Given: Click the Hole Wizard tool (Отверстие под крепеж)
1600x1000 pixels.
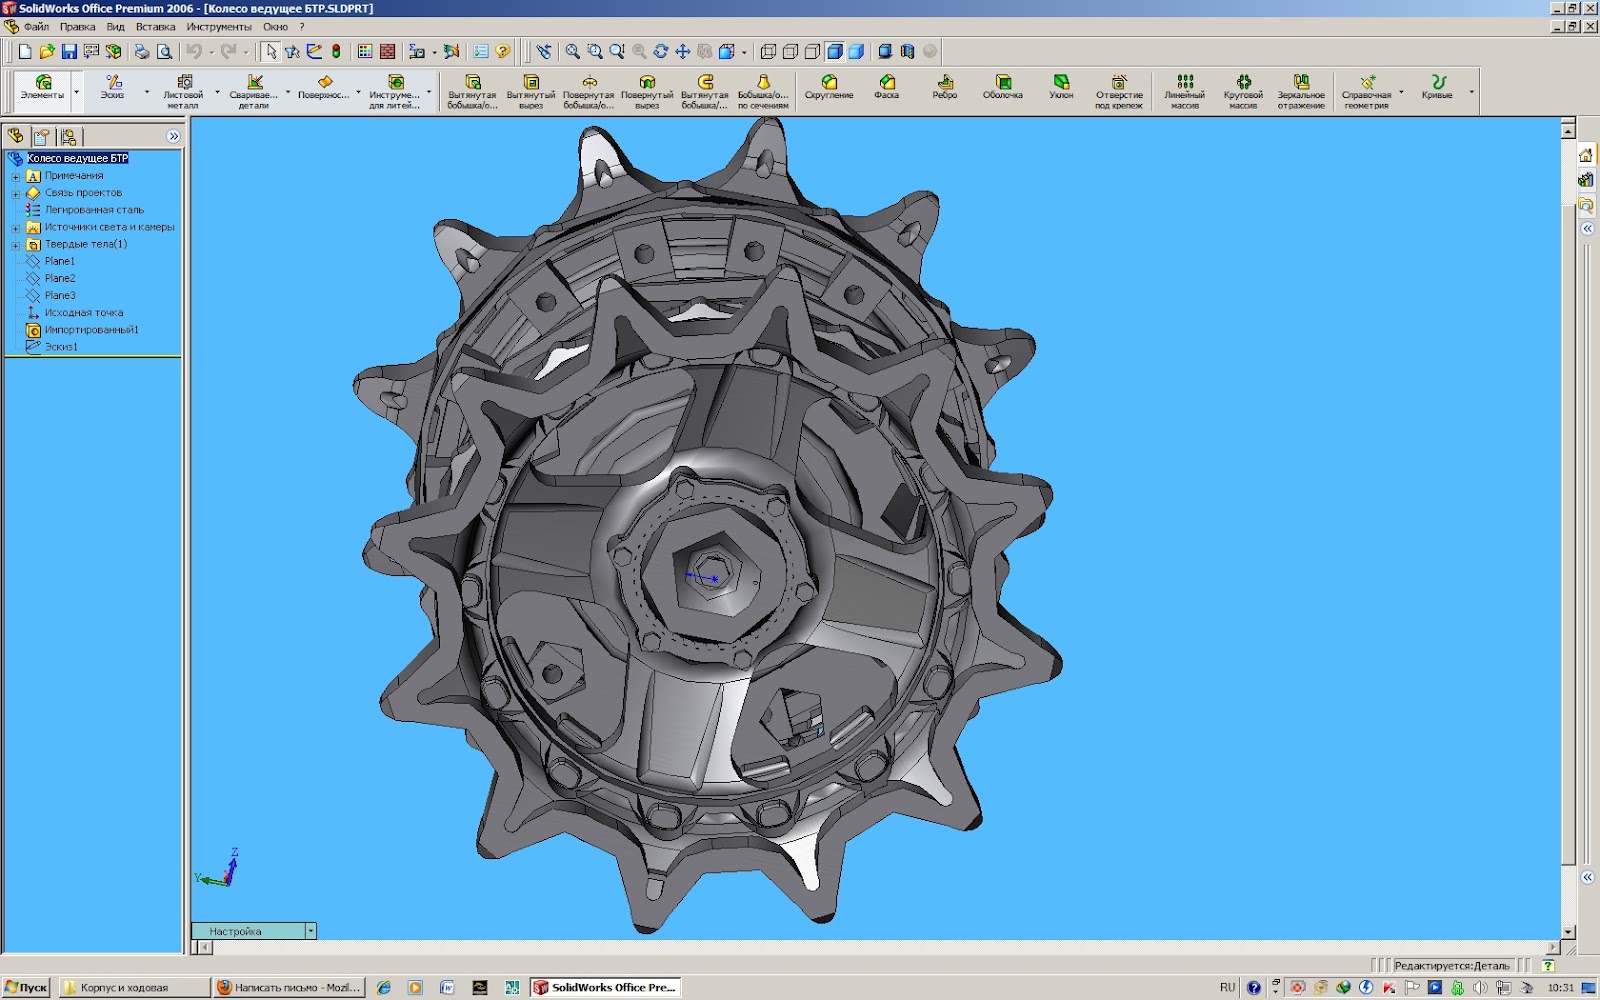Looking at the screenshot, I should (1119, 91).
